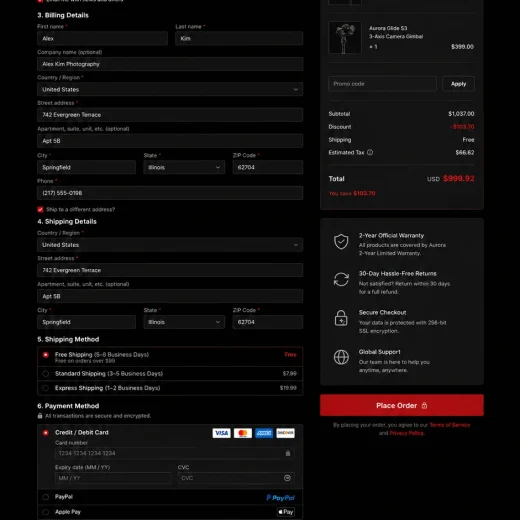Click the Estimated Tax info icon
520x520 pixels.
(370, 152)
